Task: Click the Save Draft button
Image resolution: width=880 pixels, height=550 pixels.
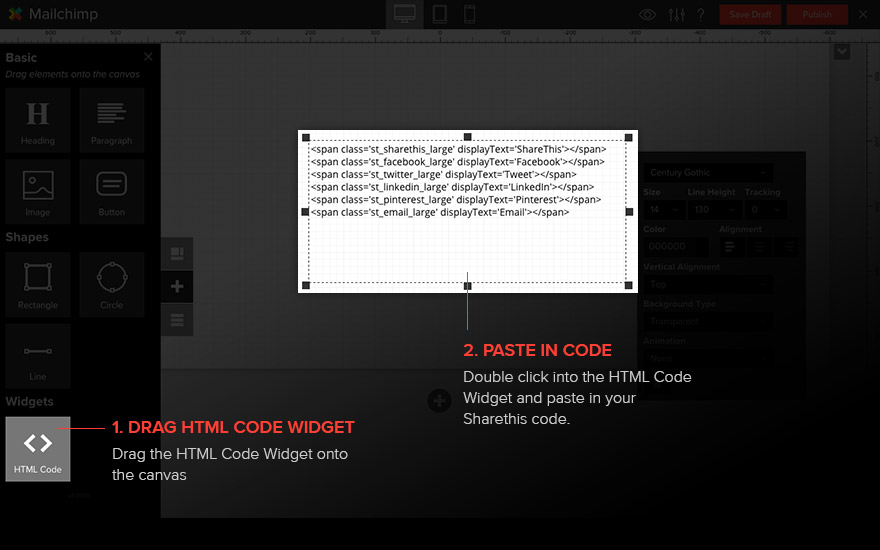Action: coord(752,15)
